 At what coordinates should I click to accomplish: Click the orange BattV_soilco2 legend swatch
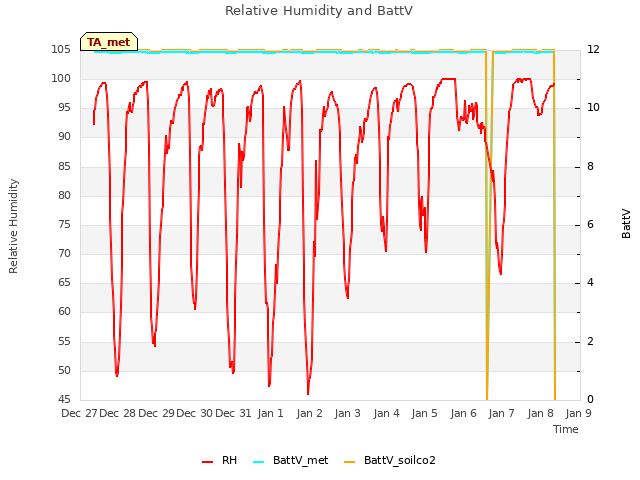coord(349,462)
